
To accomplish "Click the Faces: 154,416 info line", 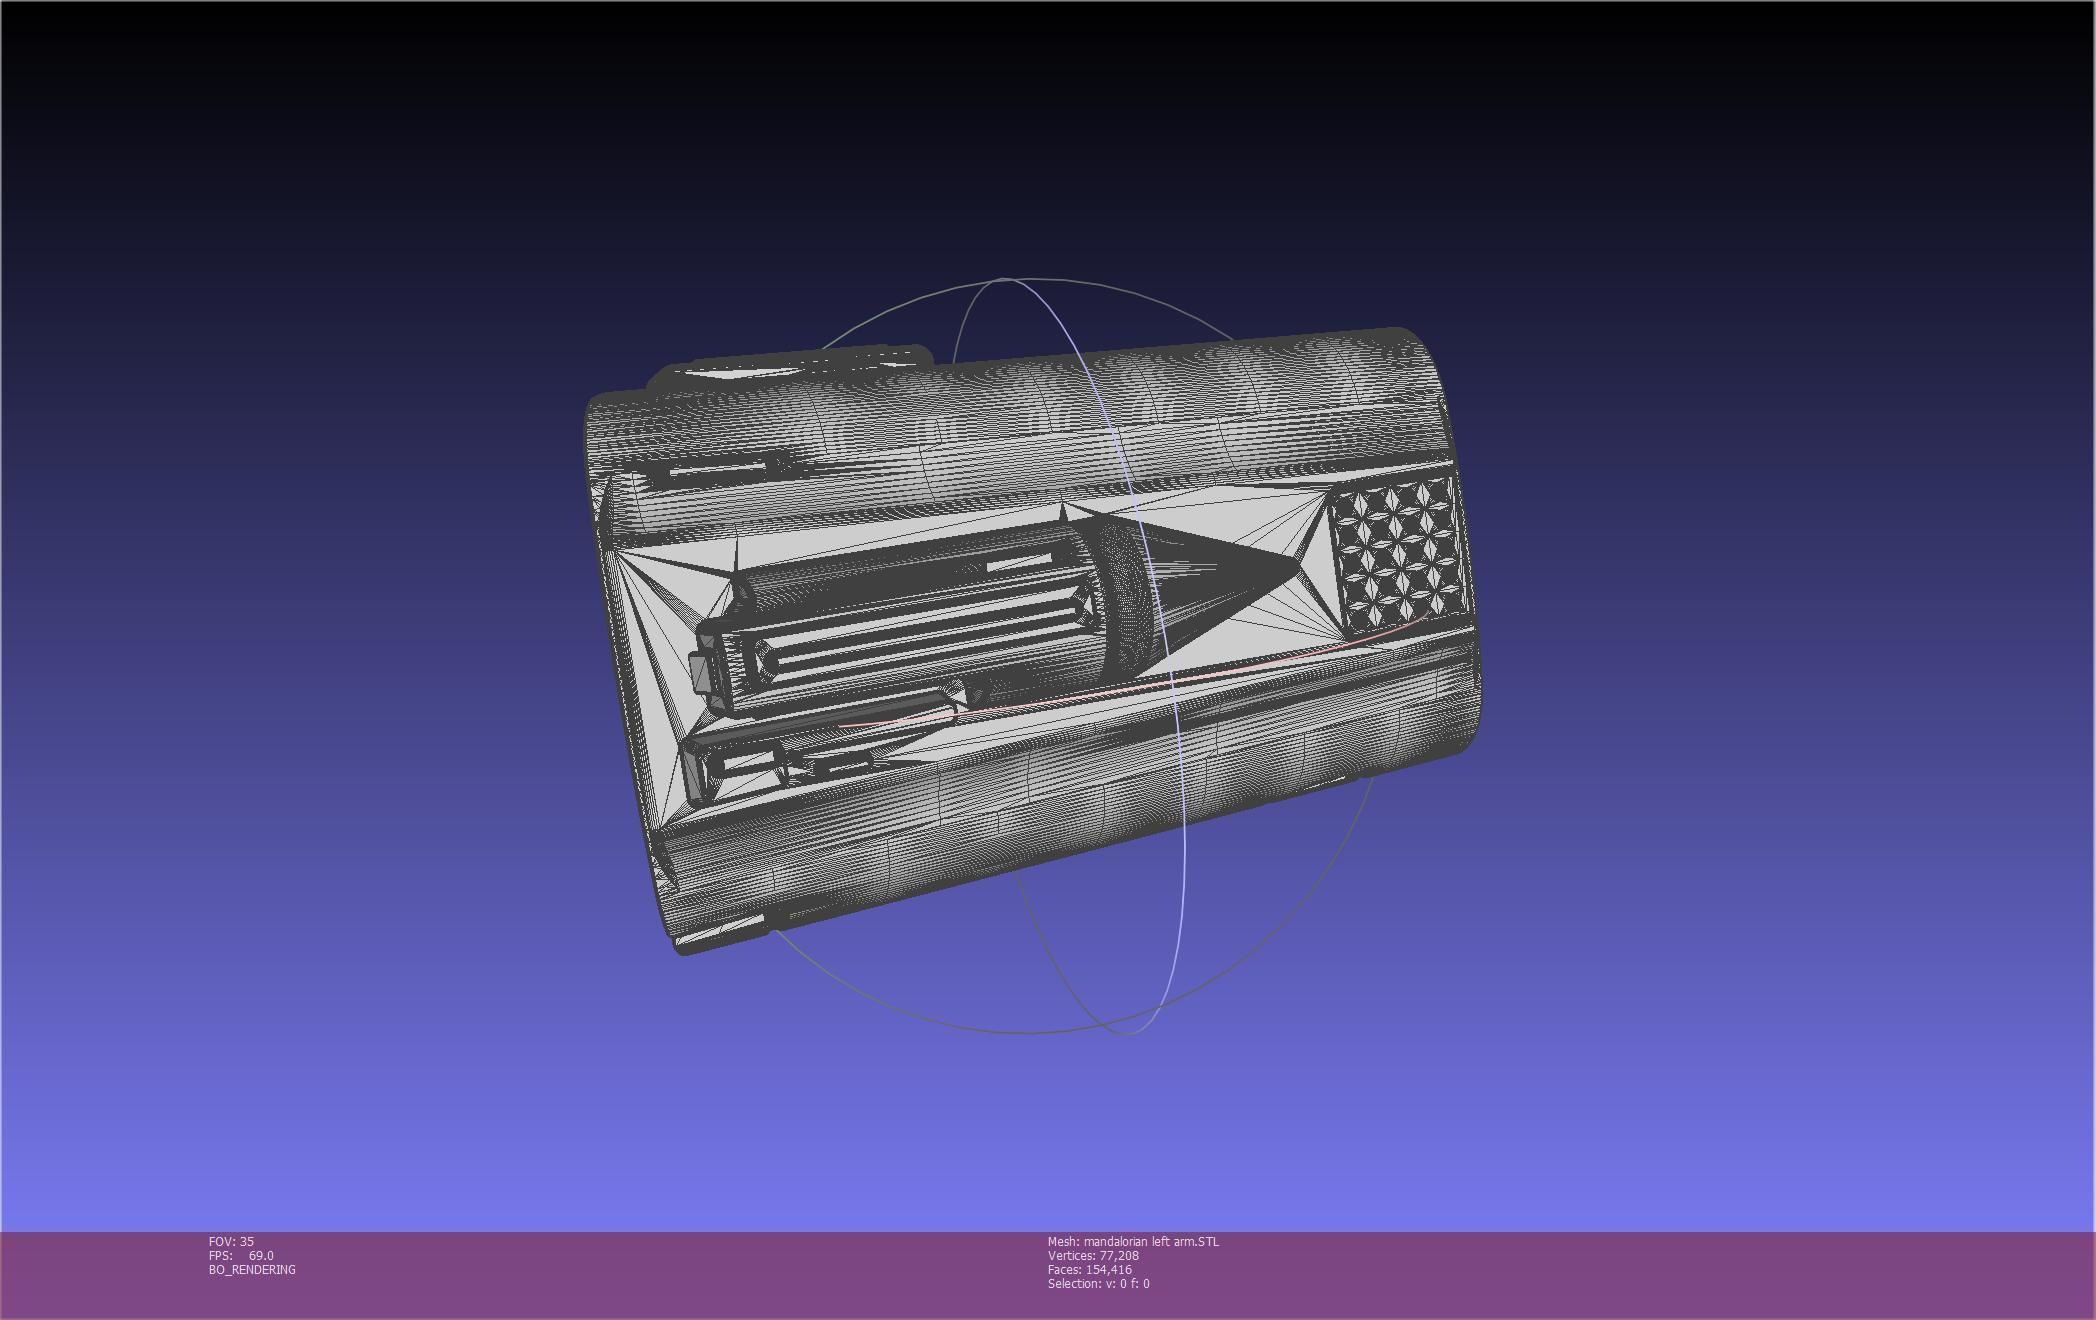I will pos(1090,1269).
